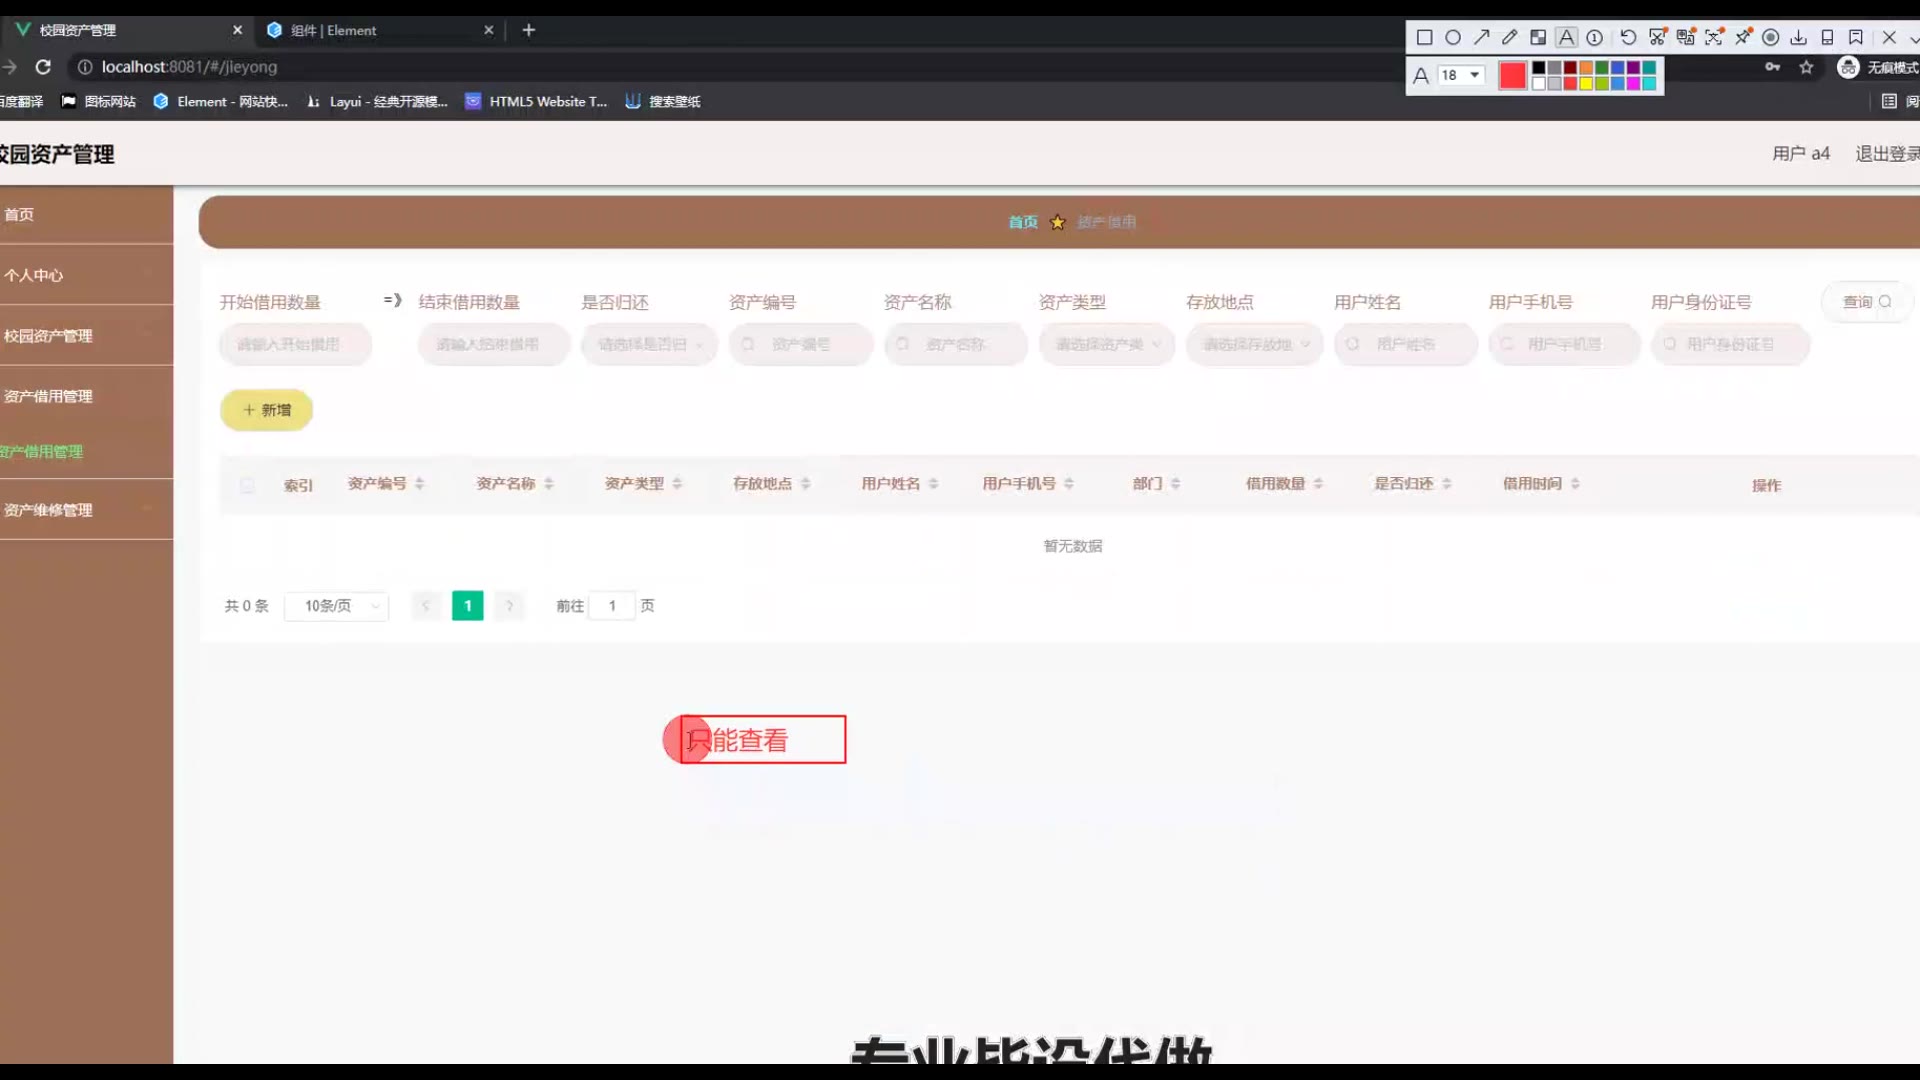Pin the screenshot to screen

tap(1743, 37)
